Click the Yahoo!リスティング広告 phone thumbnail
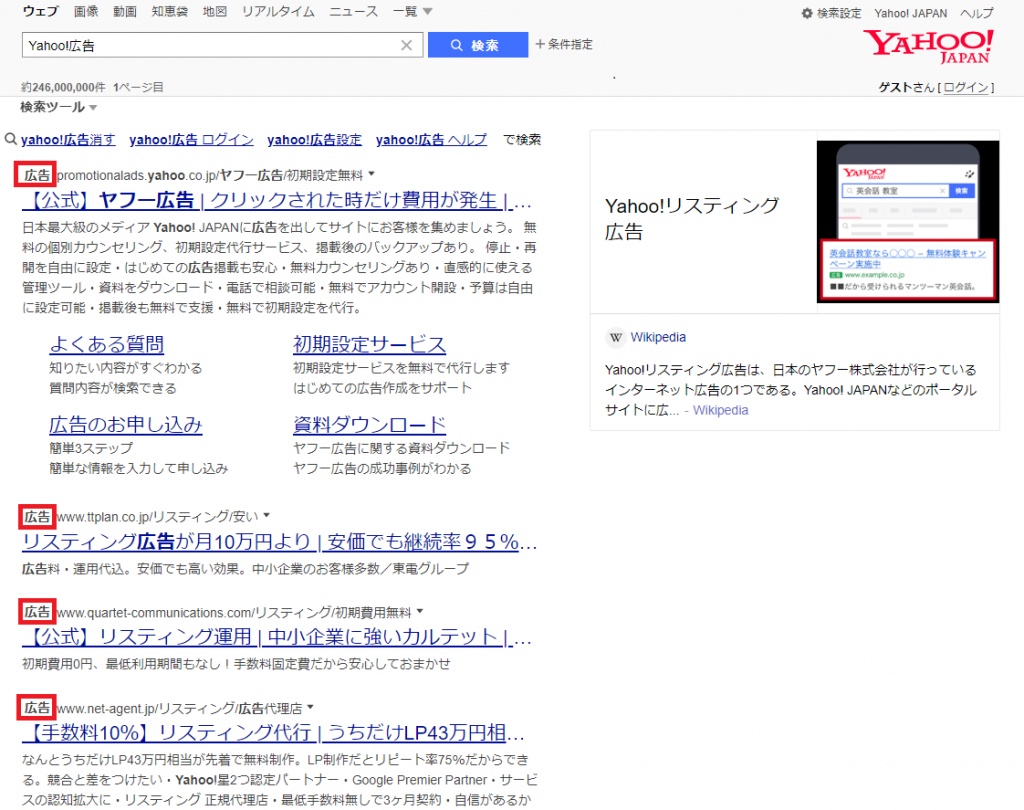Viewport: 1024px width, 810px height. point(908,221)
